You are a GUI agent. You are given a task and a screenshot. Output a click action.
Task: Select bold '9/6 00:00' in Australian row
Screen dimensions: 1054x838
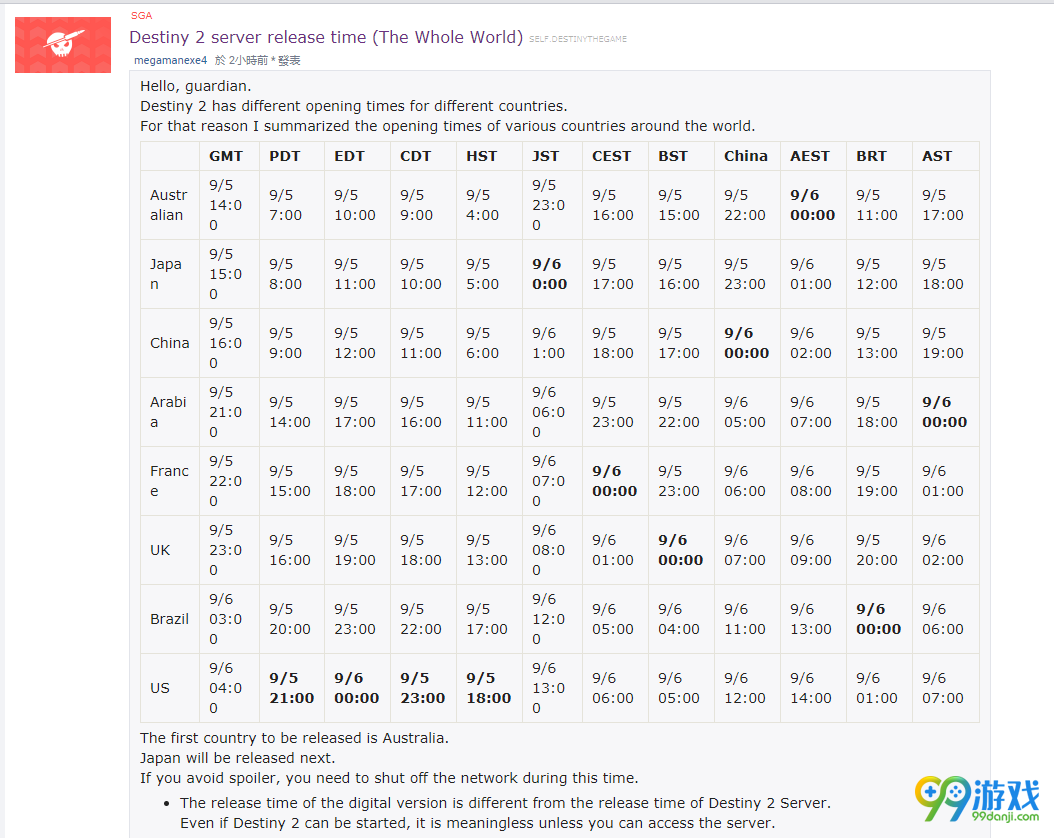click(813, 205)
